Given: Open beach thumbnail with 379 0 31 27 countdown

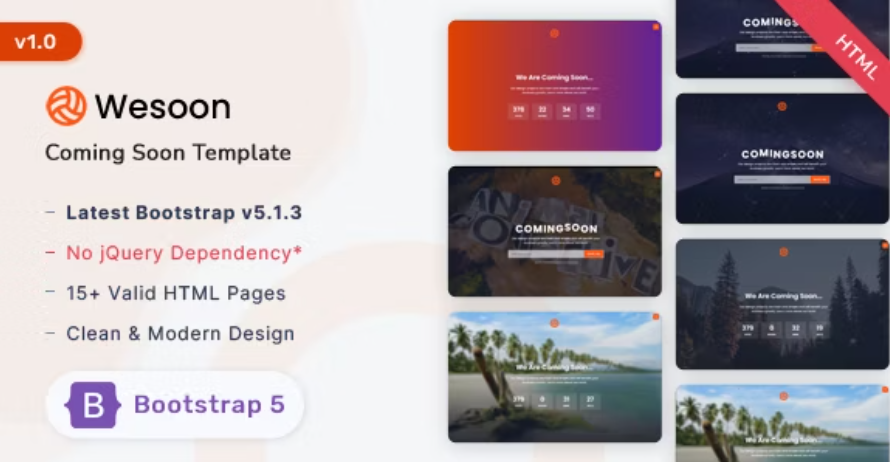Looking at the screenshot, I should pos(555,377).
